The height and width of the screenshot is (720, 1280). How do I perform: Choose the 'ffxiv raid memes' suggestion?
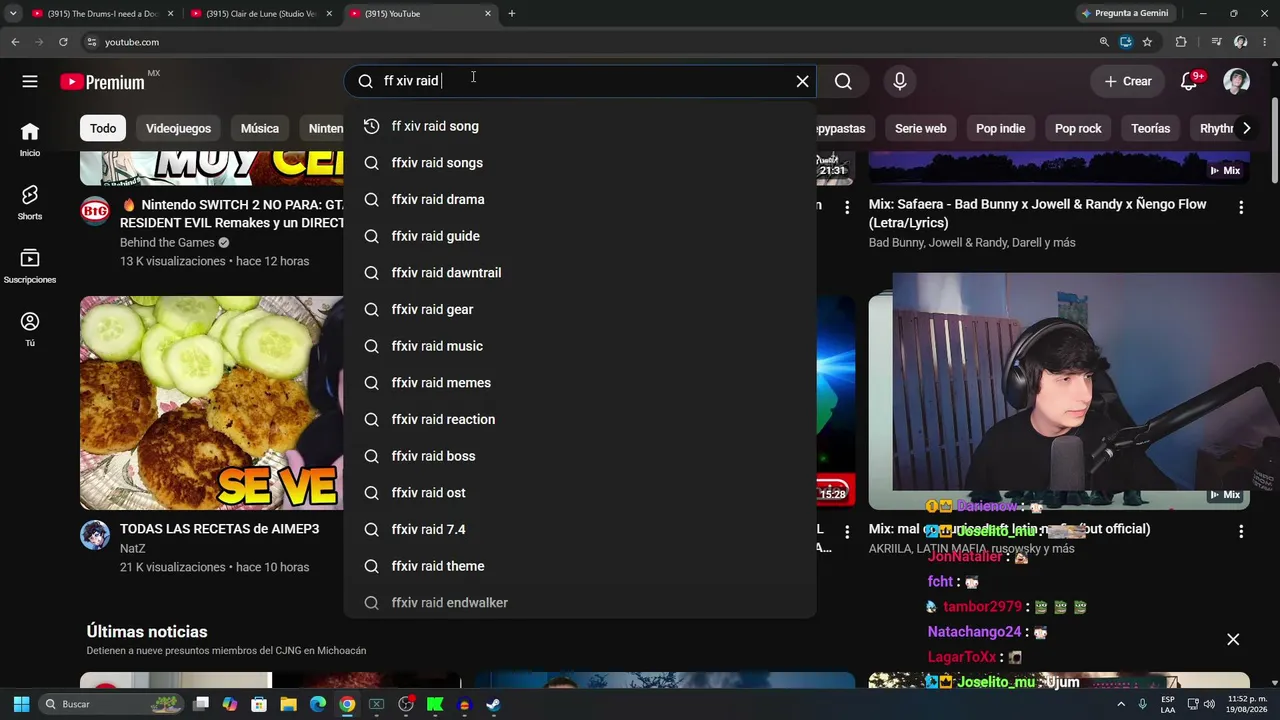pyautogui.click(x=580, y=383)
